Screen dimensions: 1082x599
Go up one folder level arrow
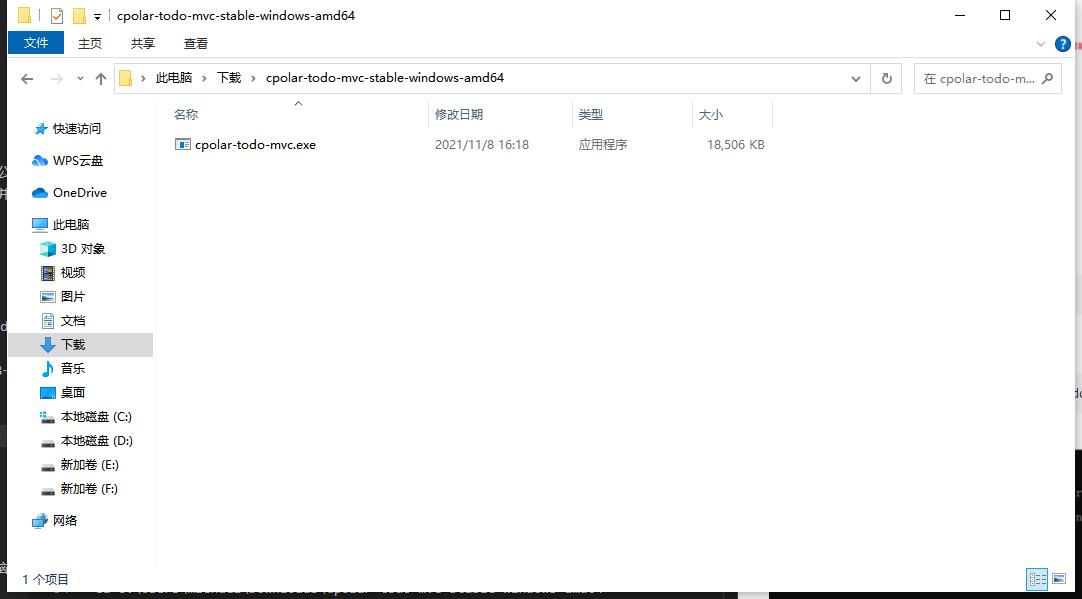(101, 79)
